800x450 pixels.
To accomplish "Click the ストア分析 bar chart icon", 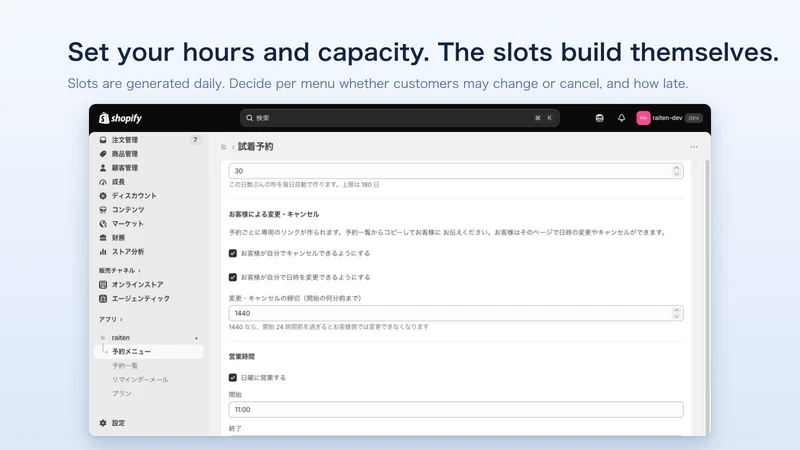I will tap(103, 252).
